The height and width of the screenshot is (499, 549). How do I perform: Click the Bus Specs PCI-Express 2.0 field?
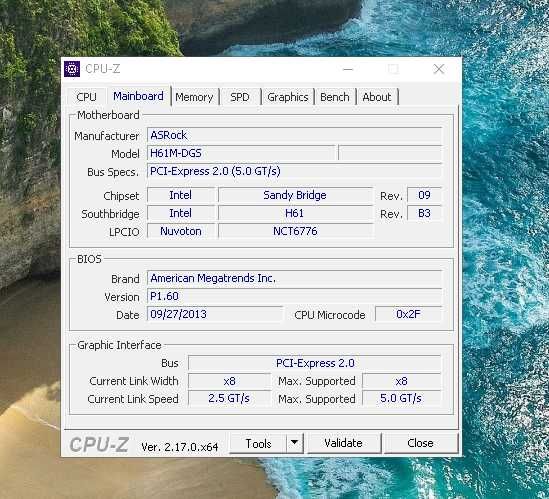coord(294,171)
